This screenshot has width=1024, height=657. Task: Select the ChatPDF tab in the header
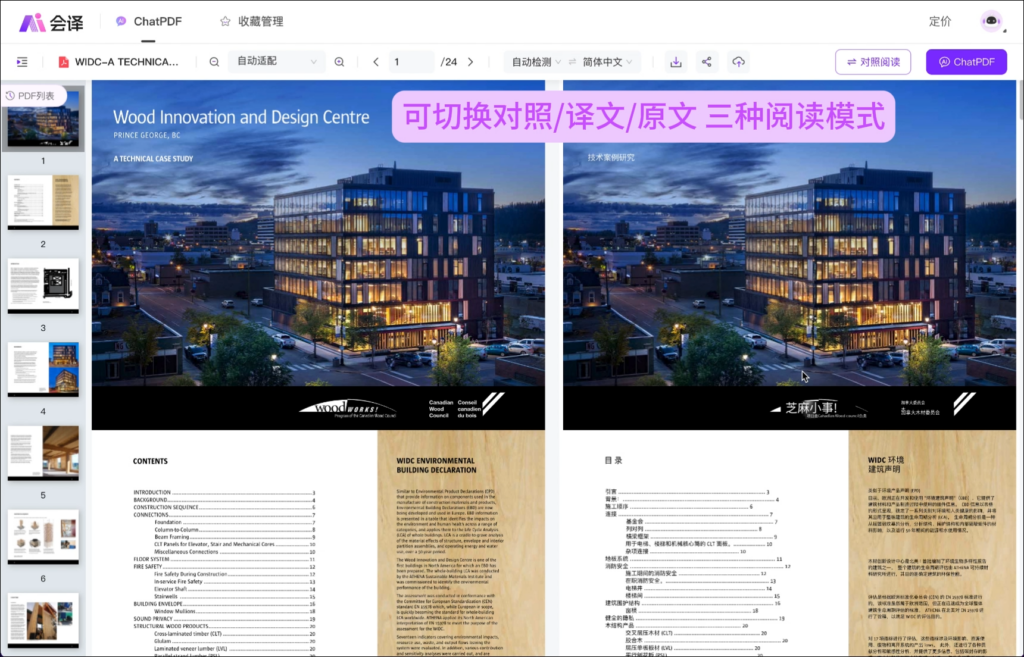point(152,20)
